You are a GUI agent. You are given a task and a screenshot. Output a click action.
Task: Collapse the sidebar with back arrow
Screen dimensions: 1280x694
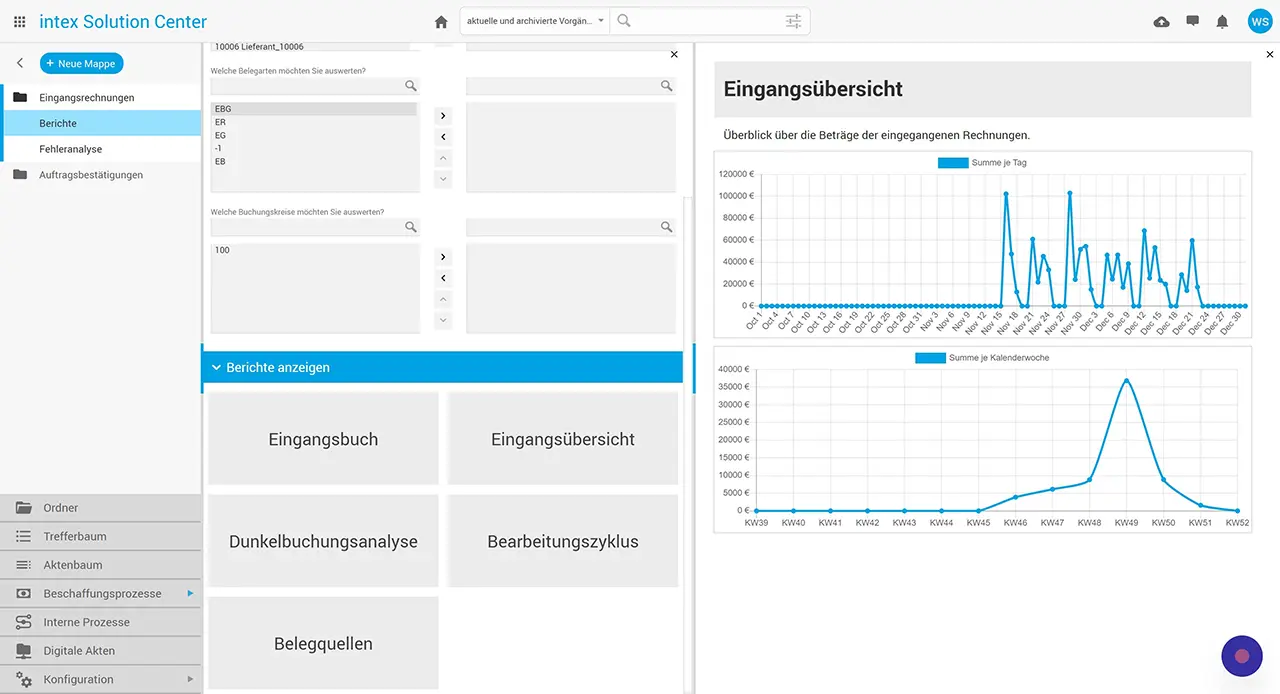point(20,63)
